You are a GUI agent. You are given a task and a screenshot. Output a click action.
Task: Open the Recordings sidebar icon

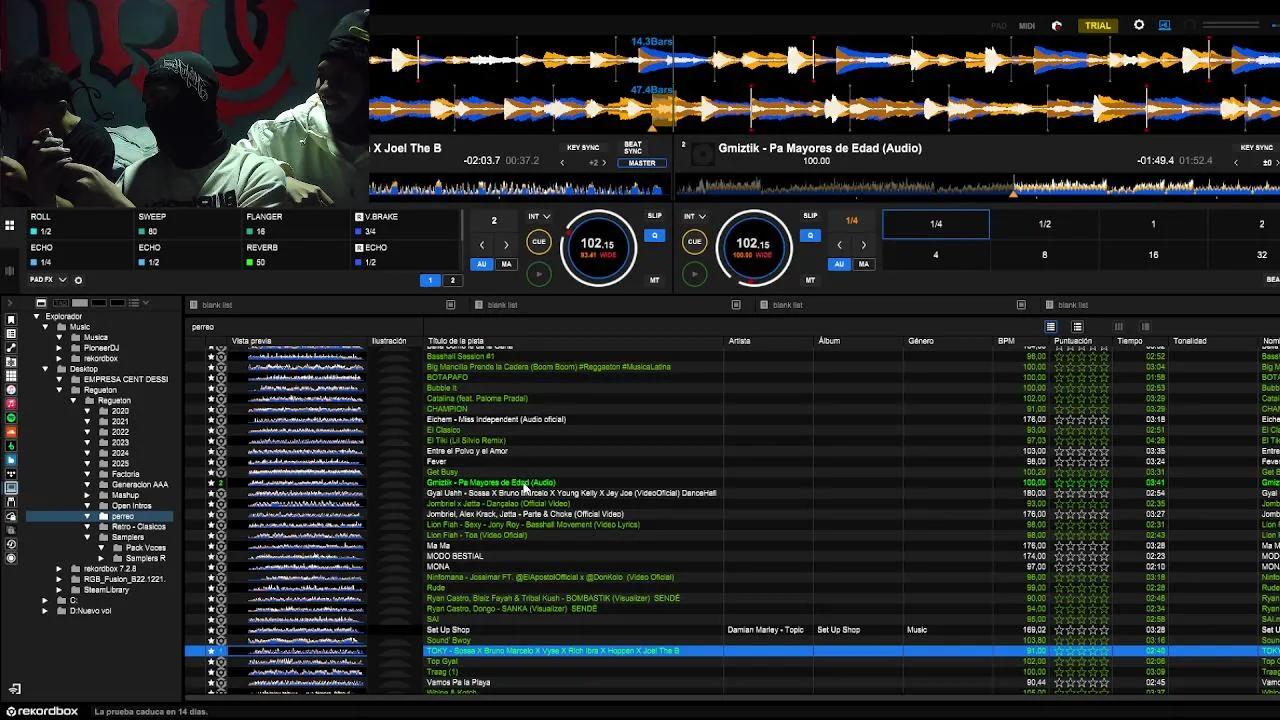[11, 558]
